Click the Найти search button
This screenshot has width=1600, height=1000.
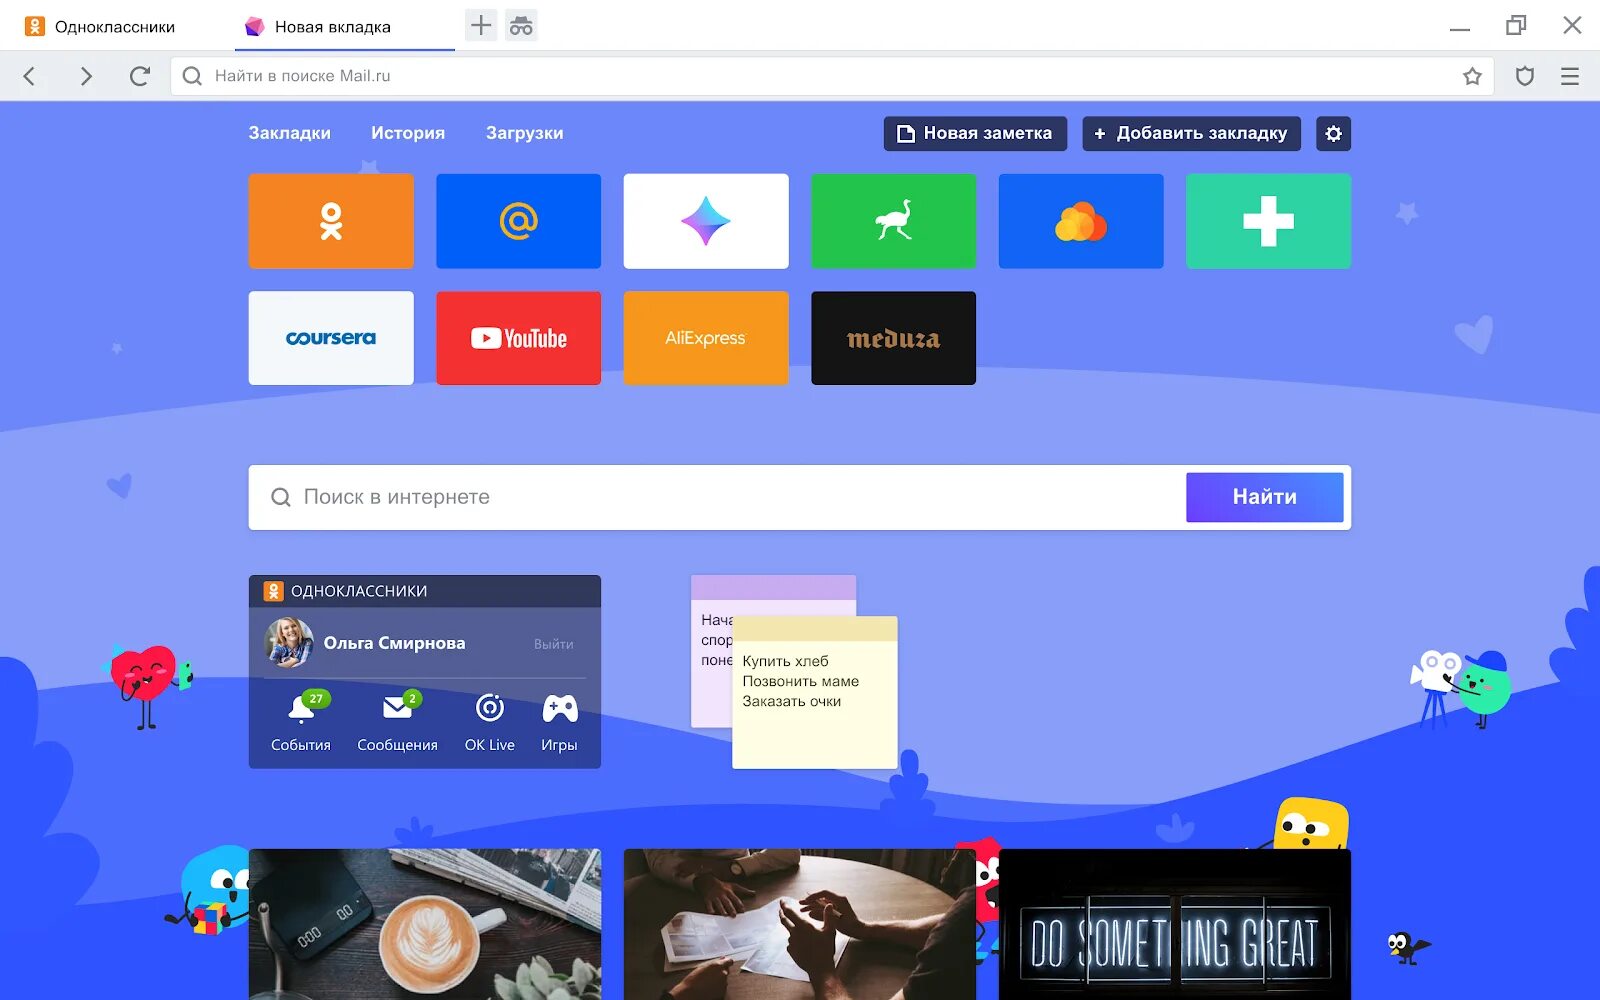[x=1265, y=497]
